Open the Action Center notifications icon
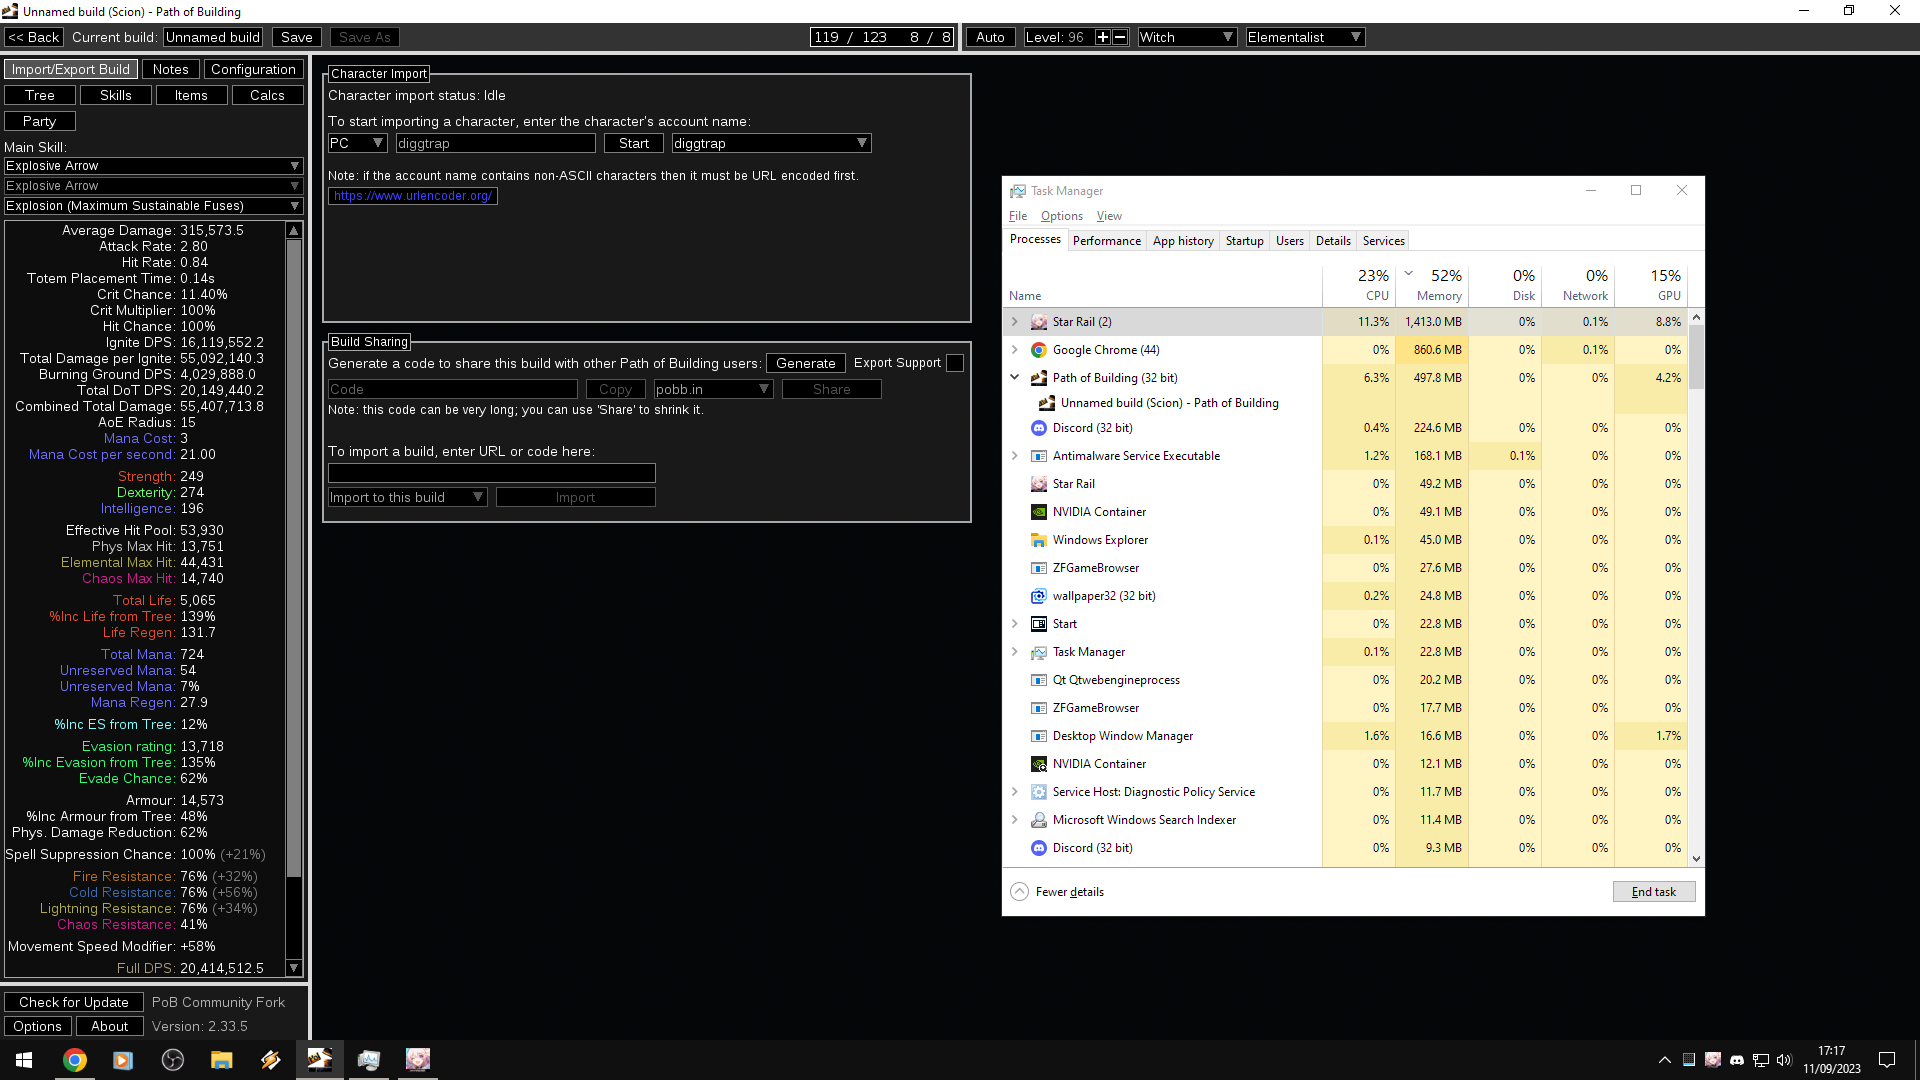Screen dimensions: 1920x1080 (1888, 1060)
